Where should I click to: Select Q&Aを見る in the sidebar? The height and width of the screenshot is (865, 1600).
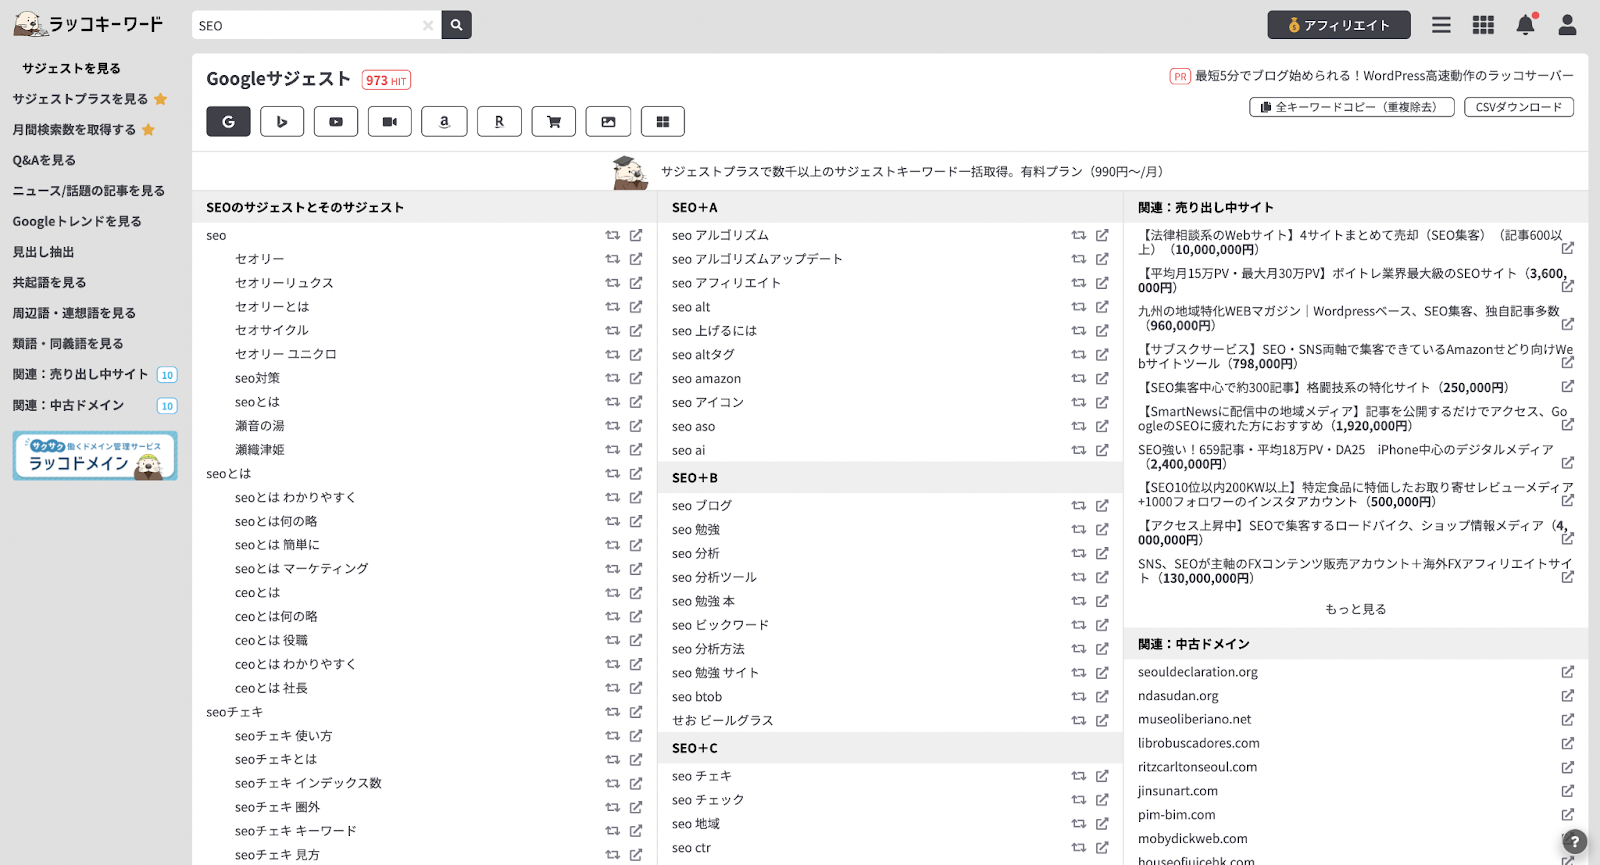(x=44, y=160)
